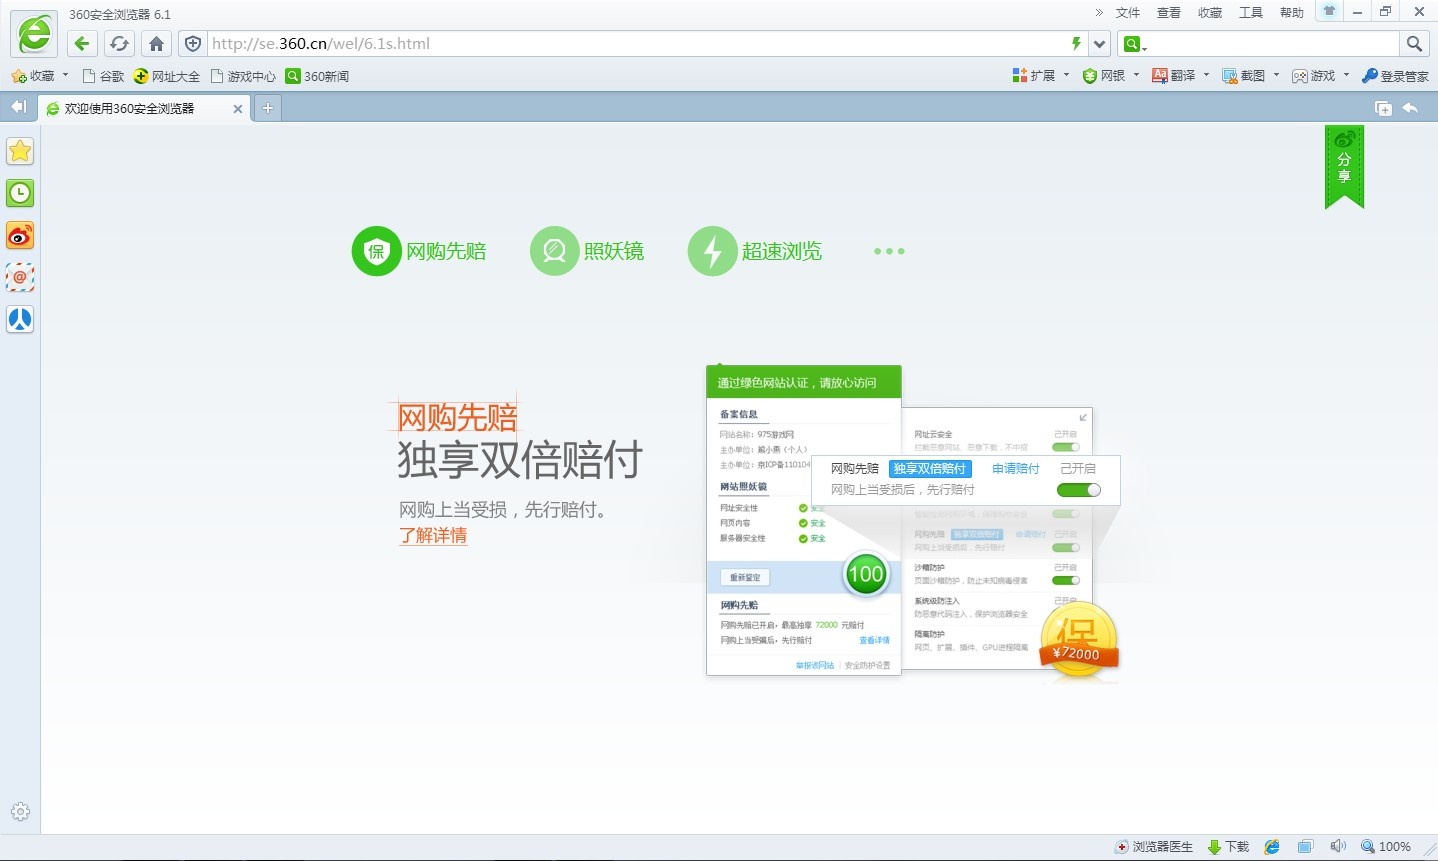Click the tab list window icon
Viewport: 1438px width, 861px height.
coord(1384,108)
